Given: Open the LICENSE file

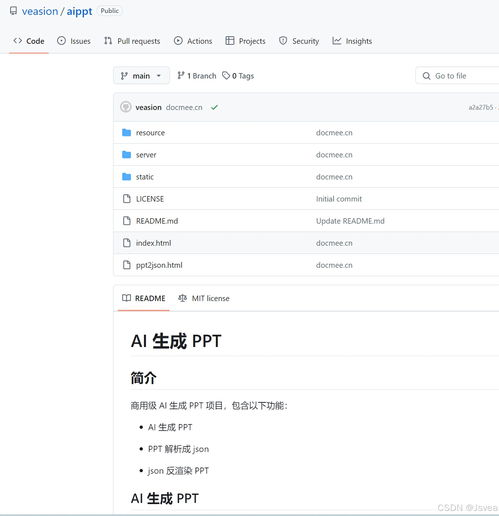Looking at the screenshot, I should click(x=150, y=199).
